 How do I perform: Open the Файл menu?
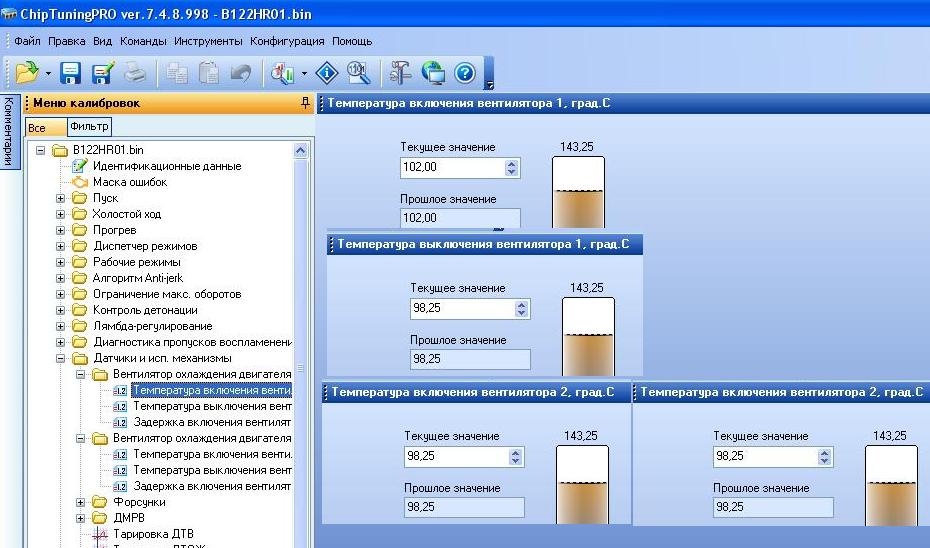click(x=27, y=42)
